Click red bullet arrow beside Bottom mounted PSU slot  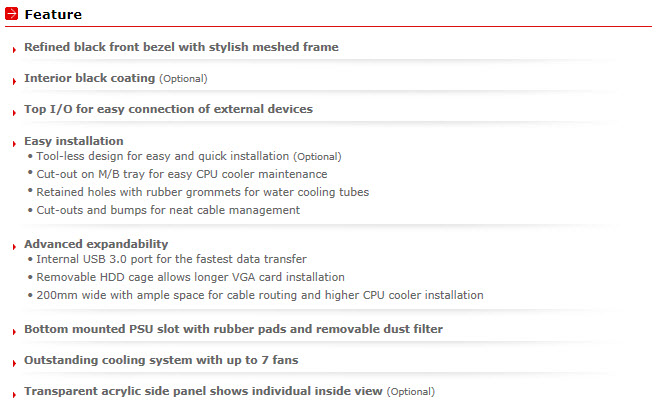click(14, 332)
